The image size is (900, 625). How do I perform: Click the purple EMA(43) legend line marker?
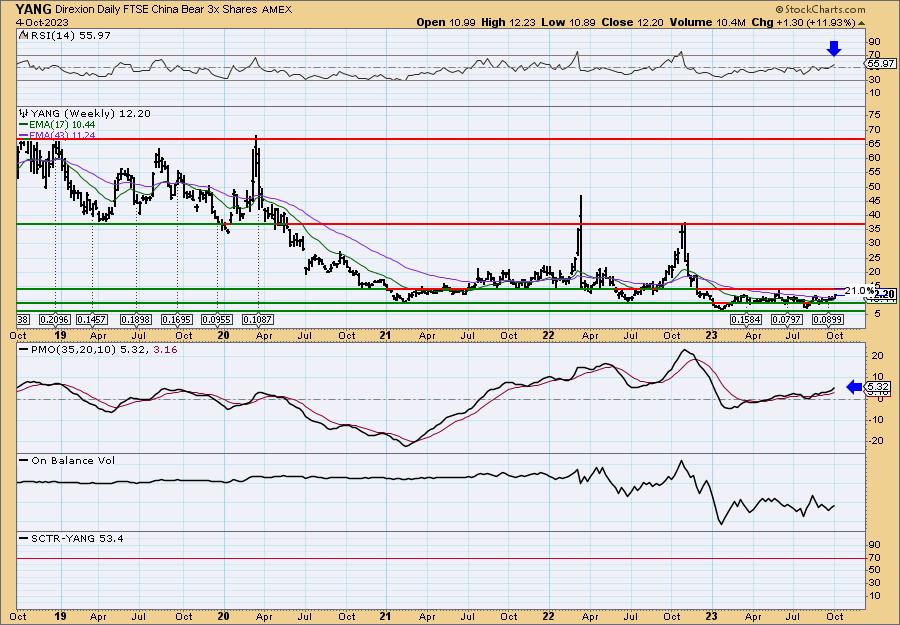(24, 135)
